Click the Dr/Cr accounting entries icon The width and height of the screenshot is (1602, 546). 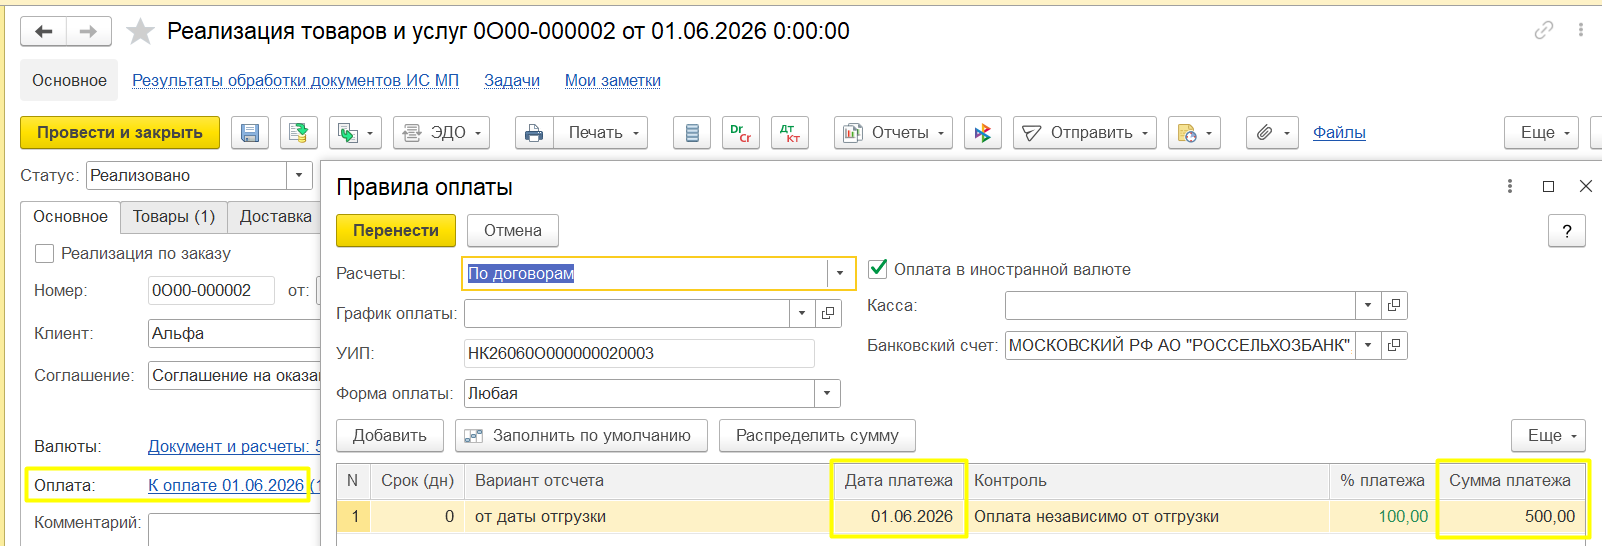pyautogui.click(x=741, y=133)
